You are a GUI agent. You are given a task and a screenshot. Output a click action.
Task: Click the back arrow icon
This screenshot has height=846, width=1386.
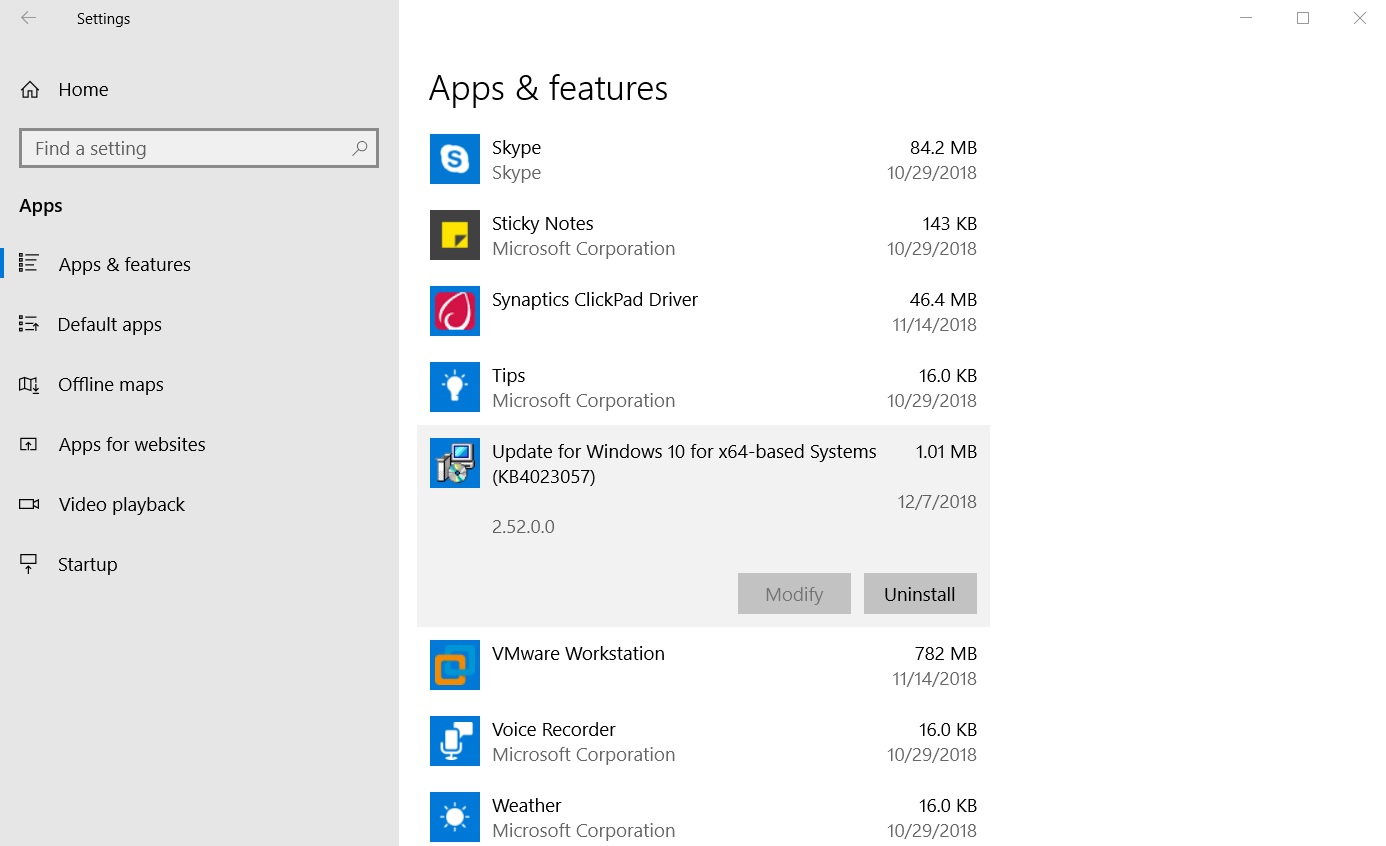(x=28, y=18)
